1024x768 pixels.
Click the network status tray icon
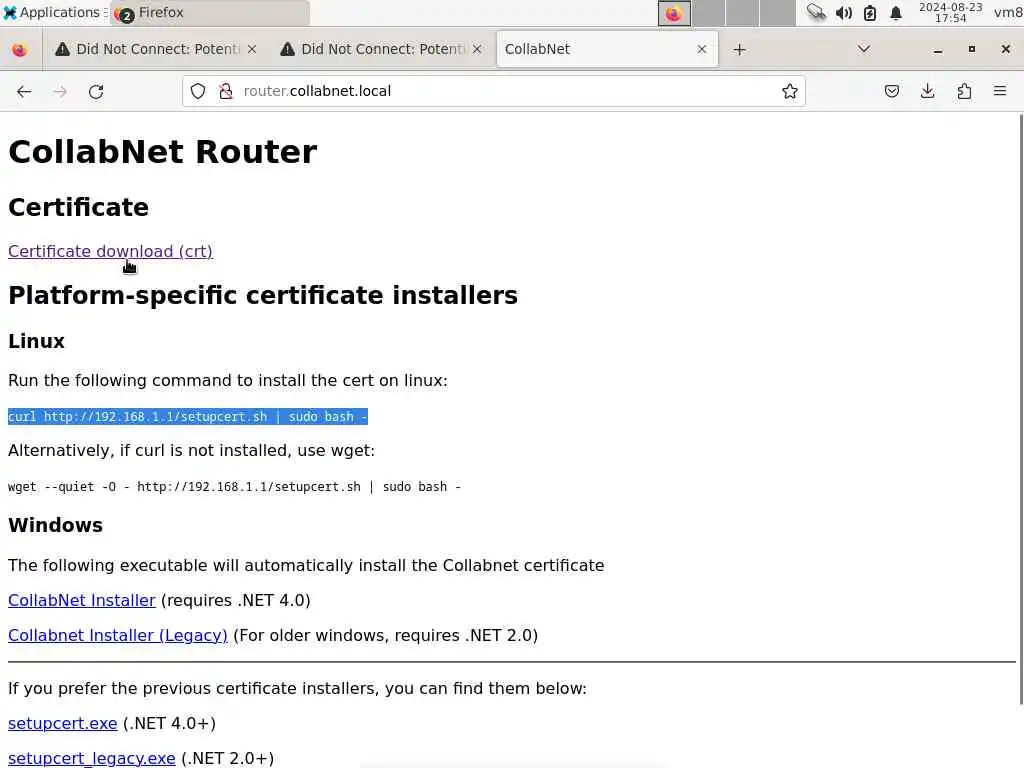pos(816,12)
